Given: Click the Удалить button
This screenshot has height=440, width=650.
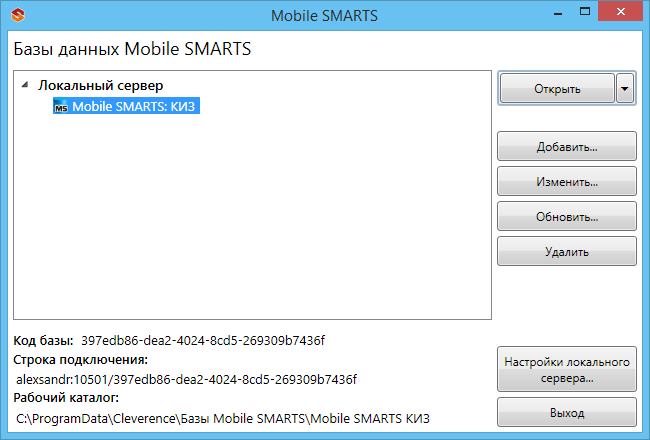Looking at the screenshot, I should (x=567, y=251).
